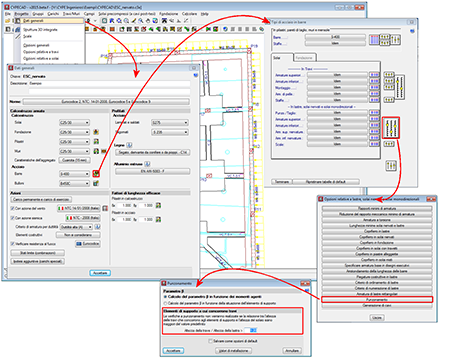Toggle the Con azione sismica checkbox

13,218
